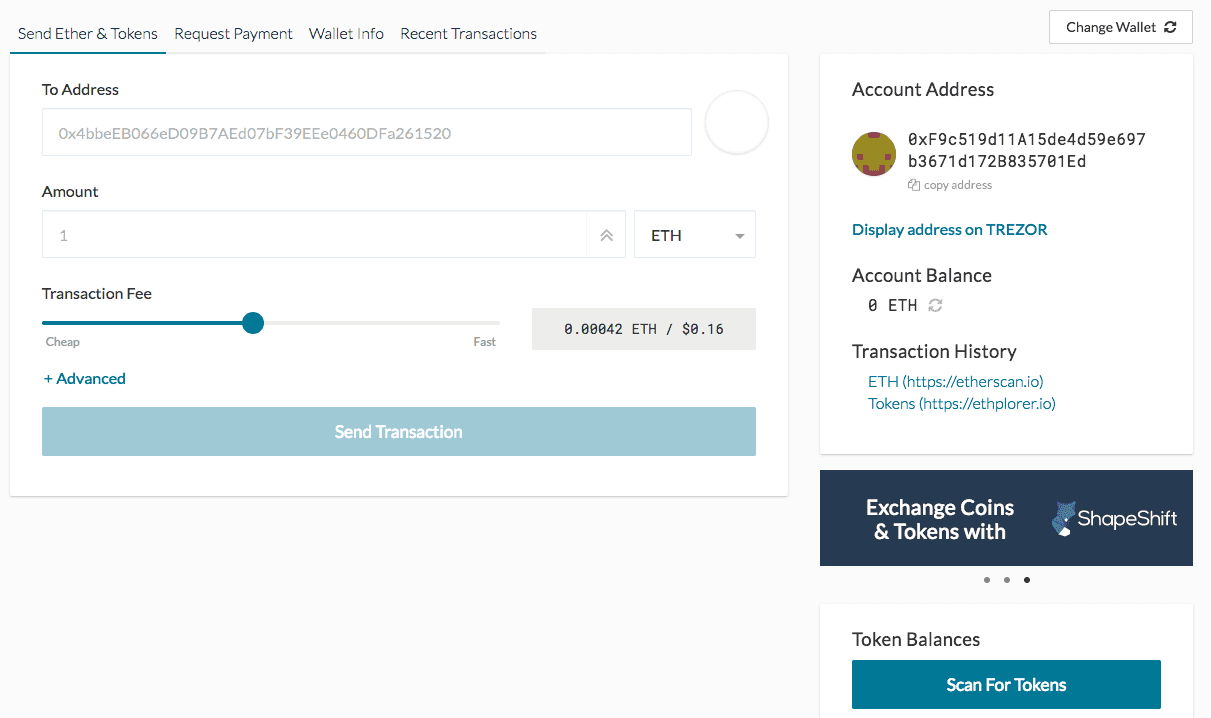1211x718 pixels.
Task: Click the To Address input field
Action: point(367,132)
